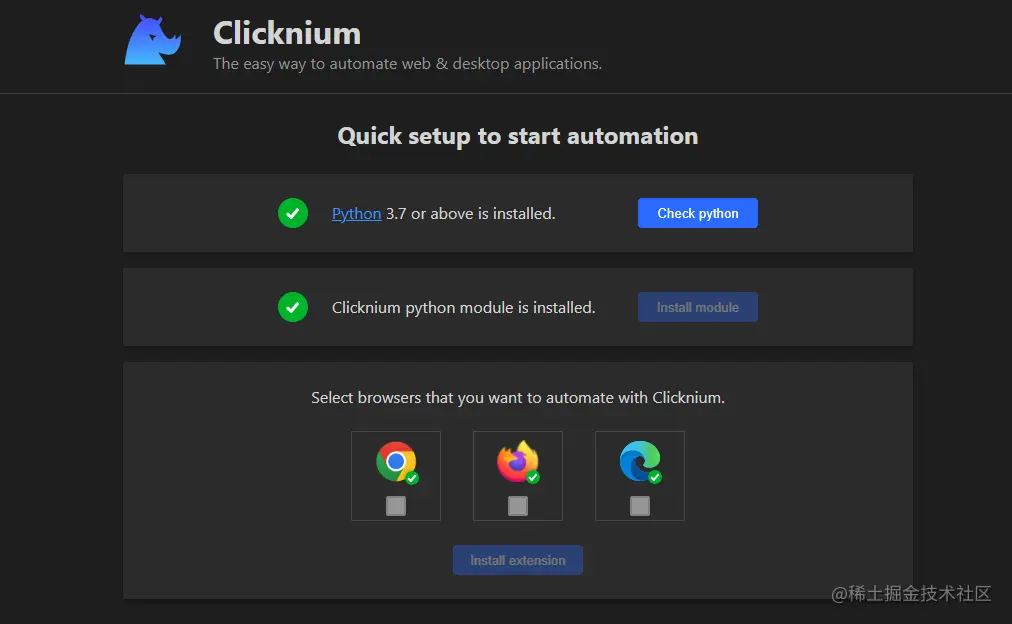The width and height of the screenshot is (1012, 624).
Task: Click the Install extension button
Action: coord(517,560)
